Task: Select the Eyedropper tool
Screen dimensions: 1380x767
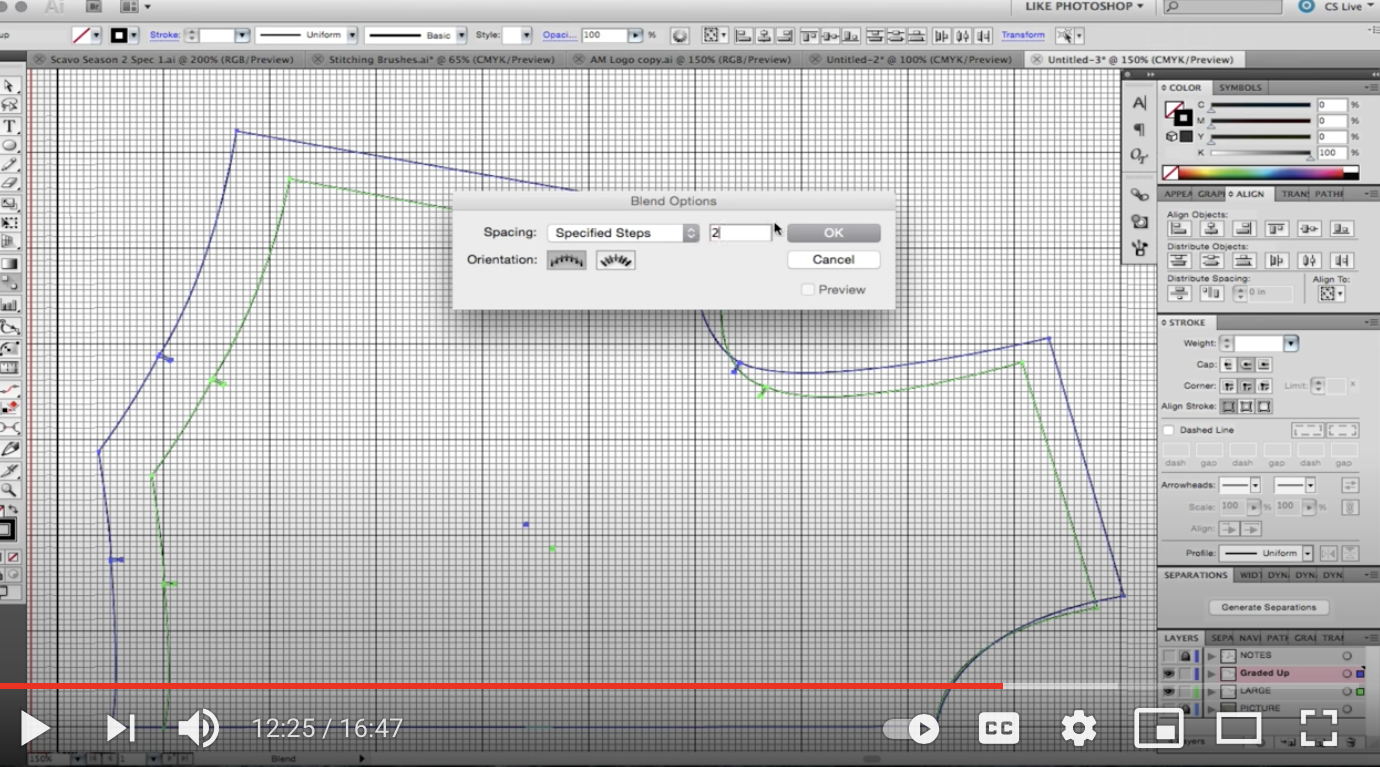Action: click(x=10, y=470)
